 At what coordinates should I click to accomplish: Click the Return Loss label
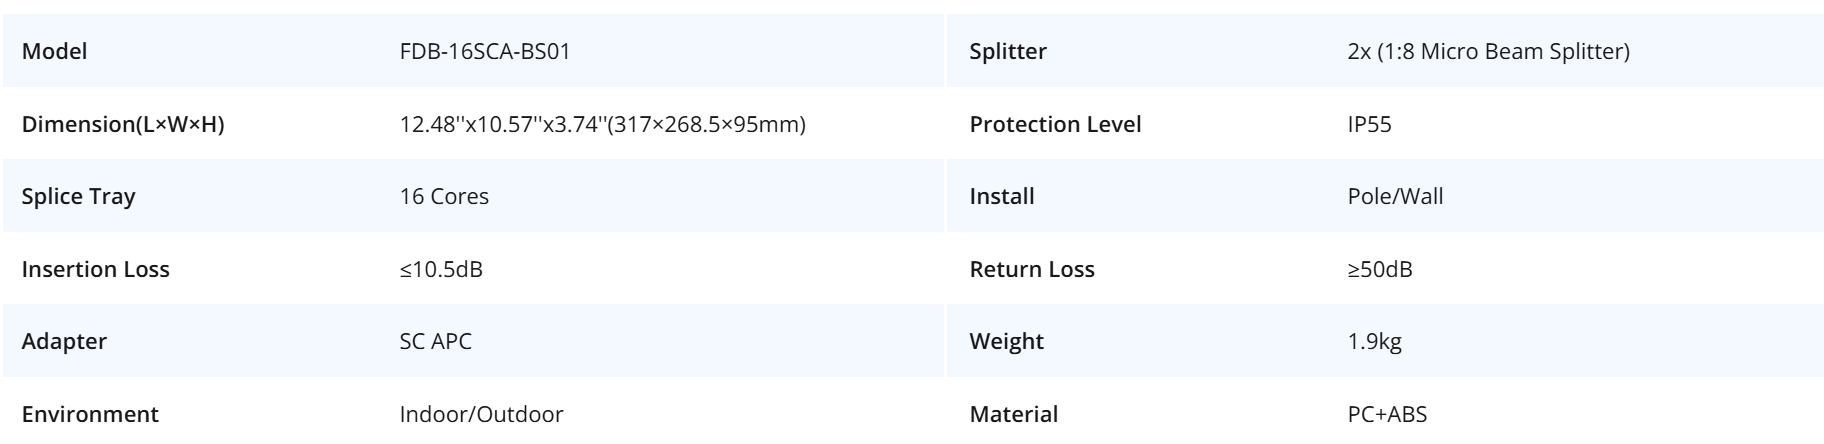1032,269
